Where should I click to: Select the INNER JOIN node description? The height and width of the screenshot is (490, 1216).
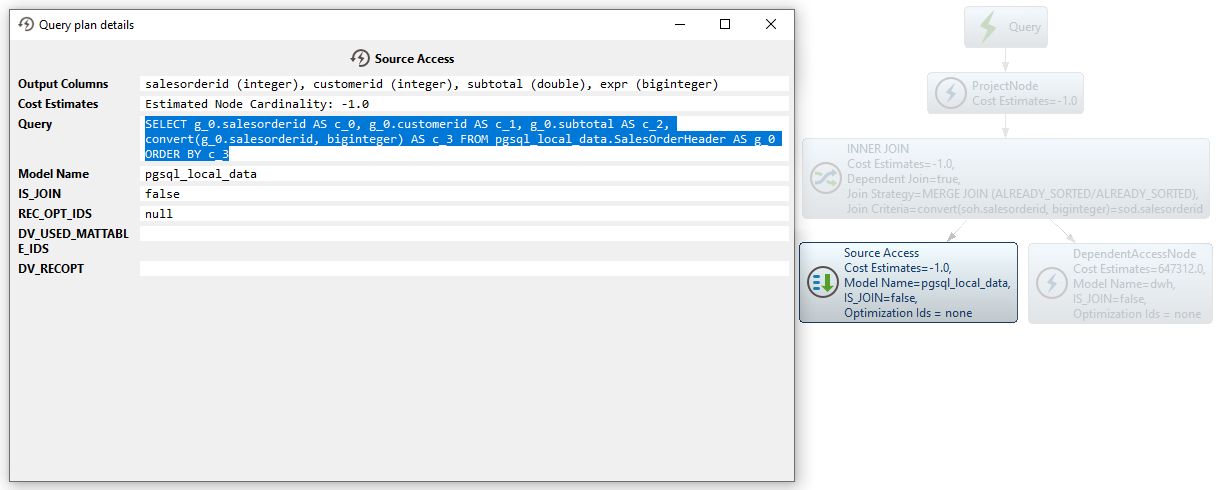tap(1022, 179)
